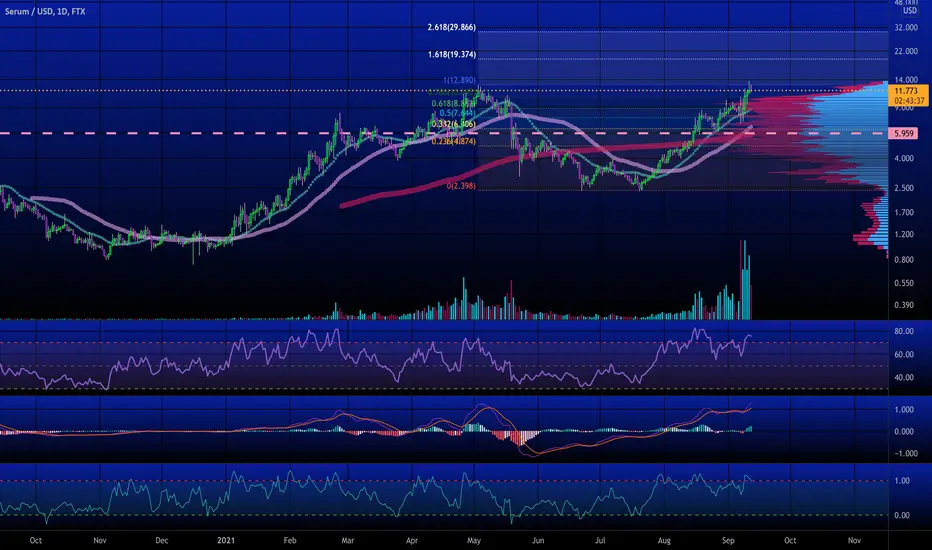Click the Aug label on the time axis
This screenshot has height=550, width=932.
click(664, 540)
